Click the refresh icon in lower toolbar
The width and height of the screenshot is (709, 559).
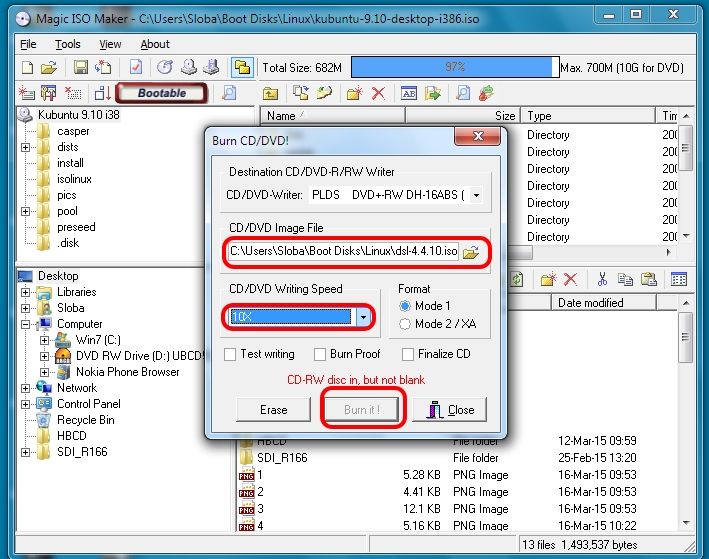click(516, 280)
